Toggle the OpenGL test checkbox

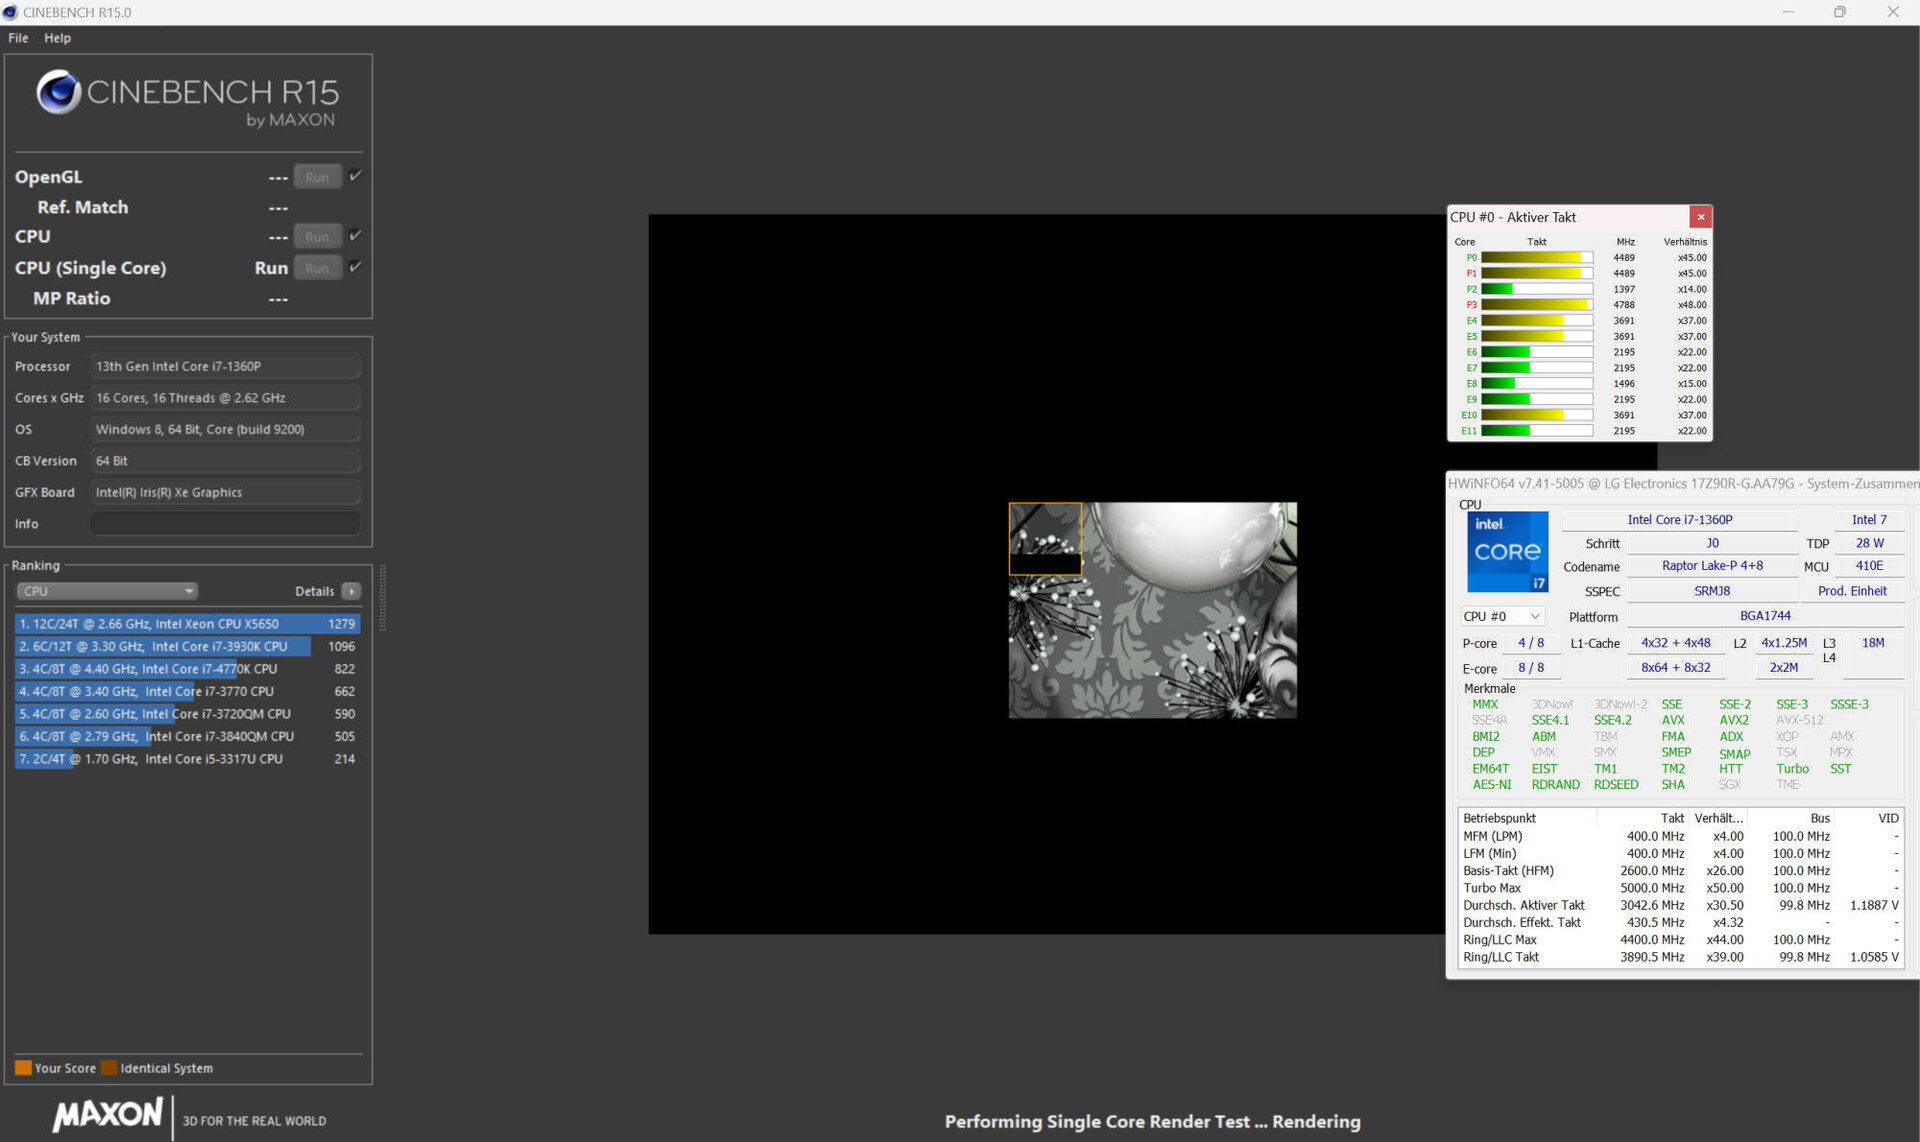(x=355, y=176)
